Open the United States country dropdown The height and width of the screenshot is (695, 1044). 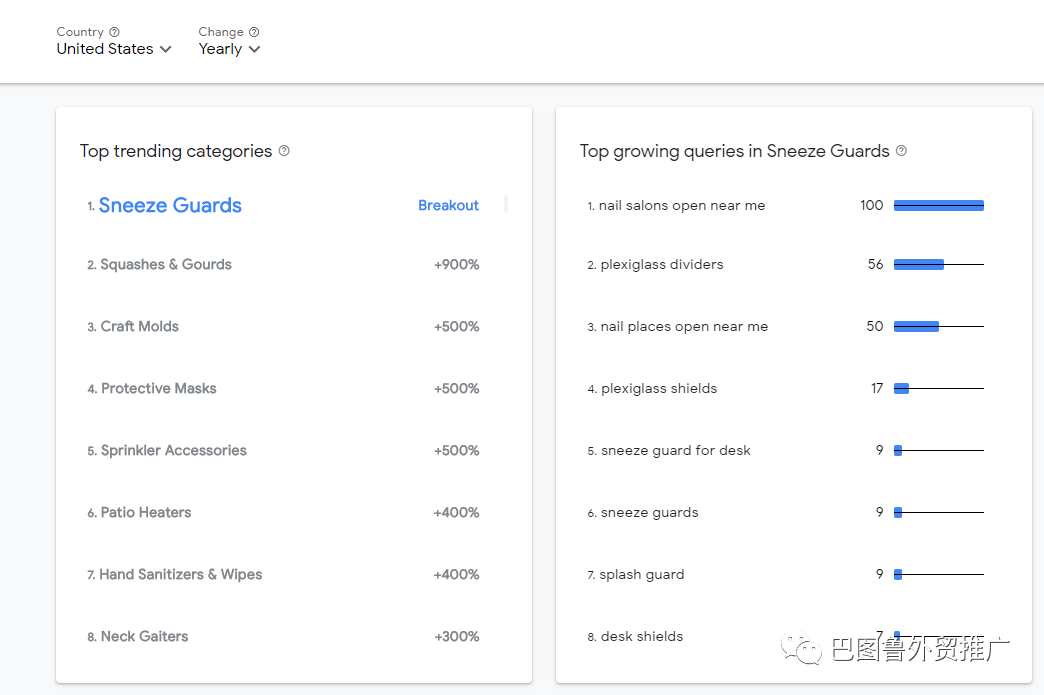click(114, 49)
